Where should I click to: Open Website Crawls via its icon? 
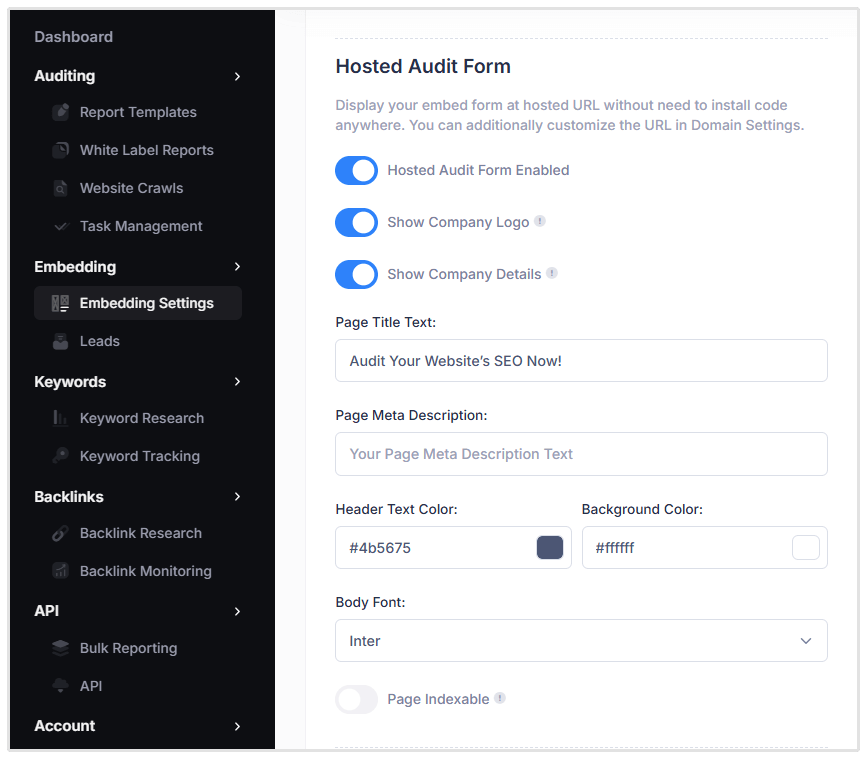[x=60, y=188]
